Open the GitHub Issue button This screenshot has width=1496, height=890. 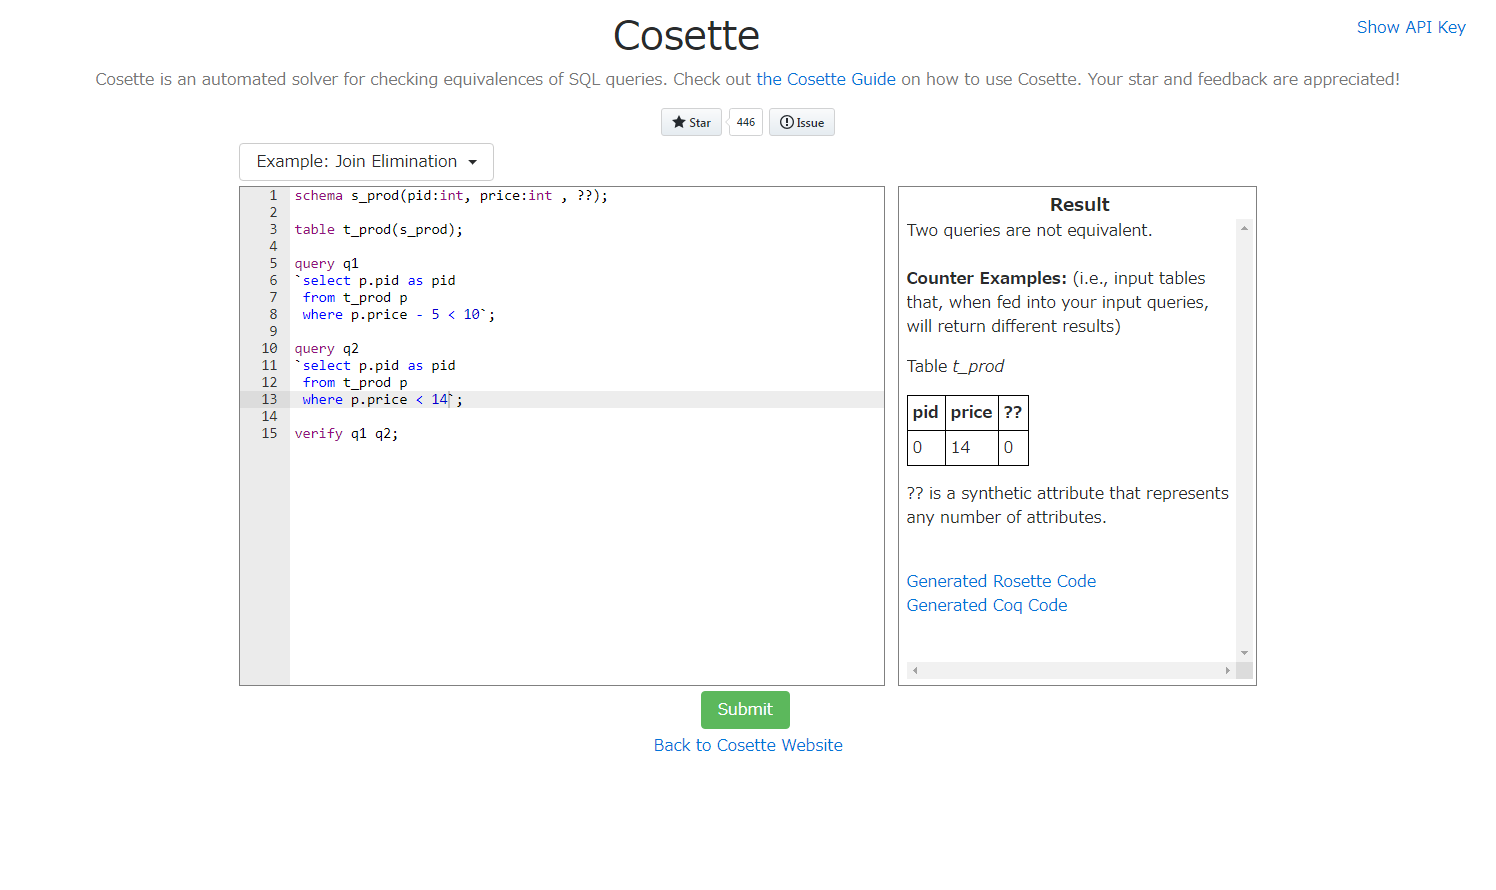point(802,123)
